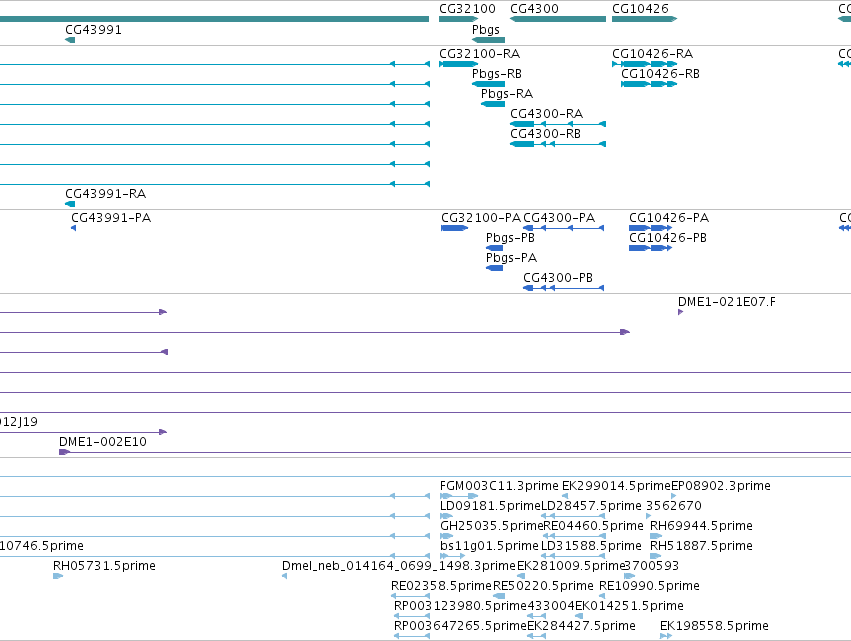This screenshot has height=641, width=851.
Task: Select the CG4300 gene label
Action: tap(534, 9)
